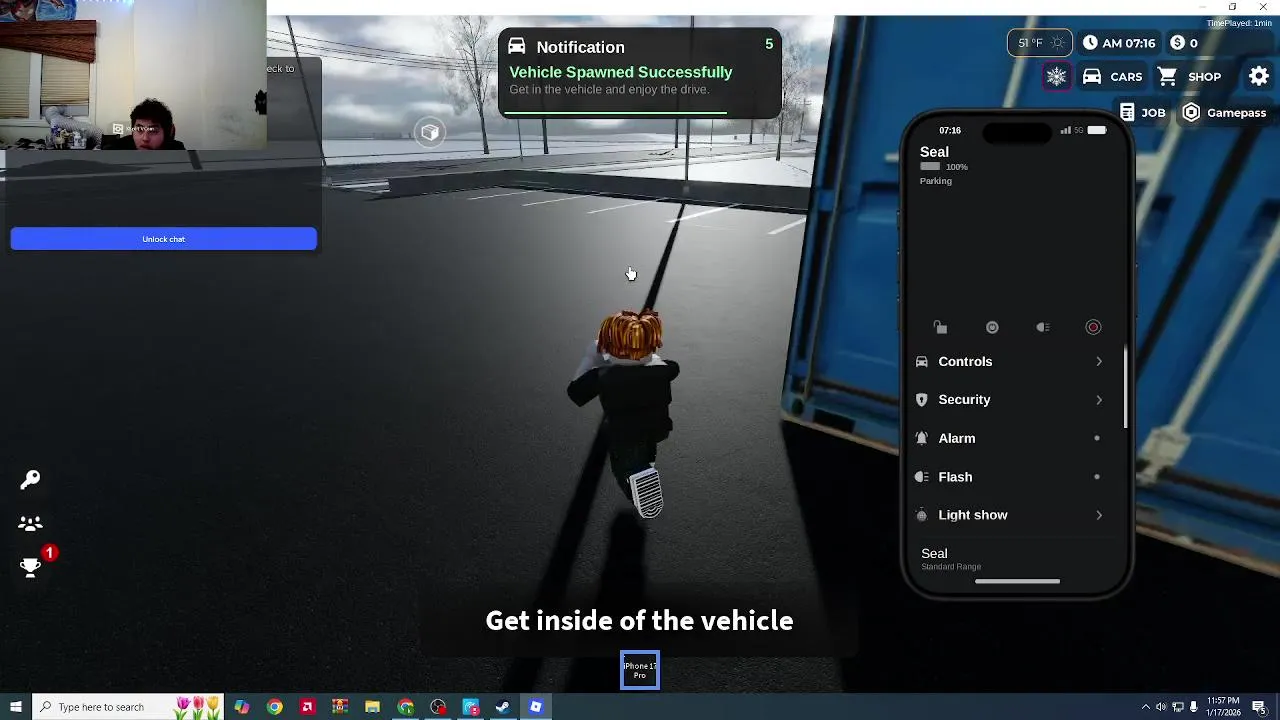Screen dimensions: 1280x720
Task: Open the JOB menu
Action: (1143, 113)
